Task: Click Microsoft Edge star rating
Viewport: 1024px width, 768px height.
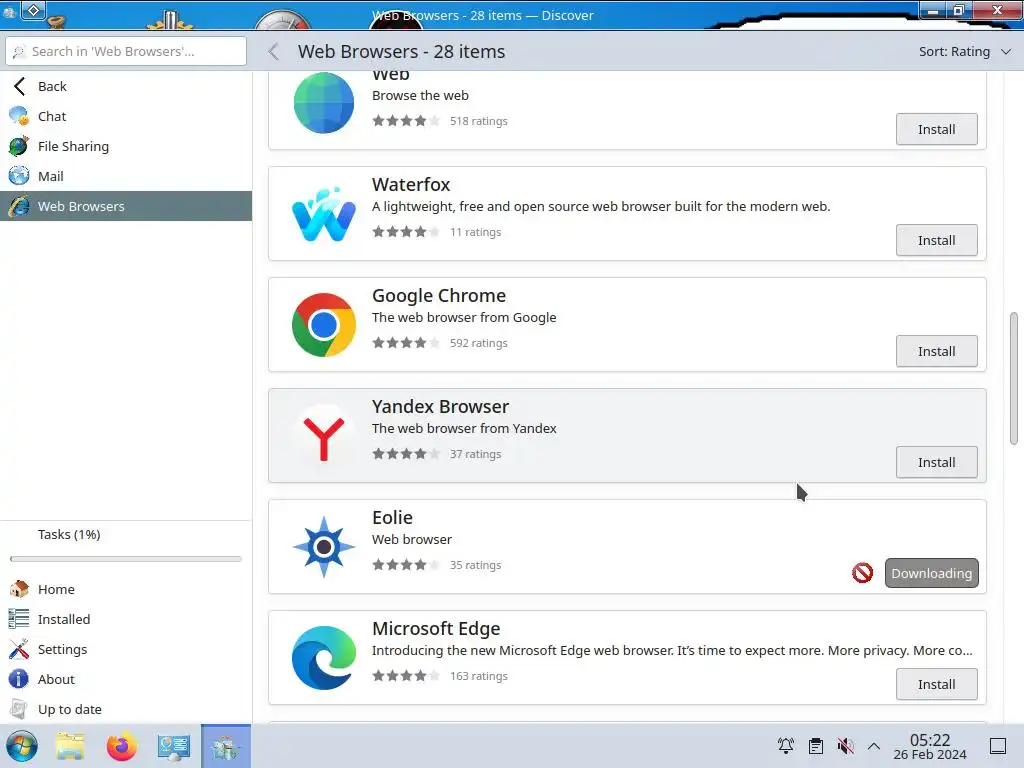Action: pyautogui.click(x=406, y=676)
